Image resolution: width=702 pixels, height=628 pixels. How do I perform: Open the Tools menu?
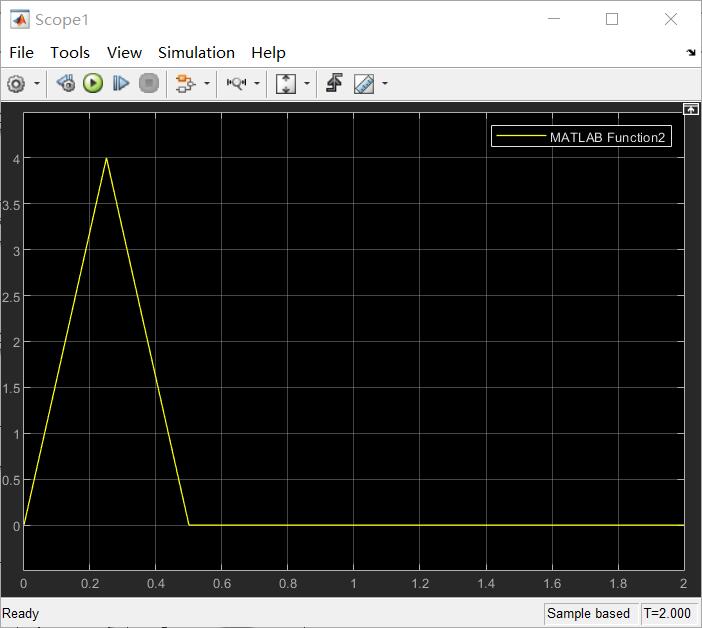(70, 53)
